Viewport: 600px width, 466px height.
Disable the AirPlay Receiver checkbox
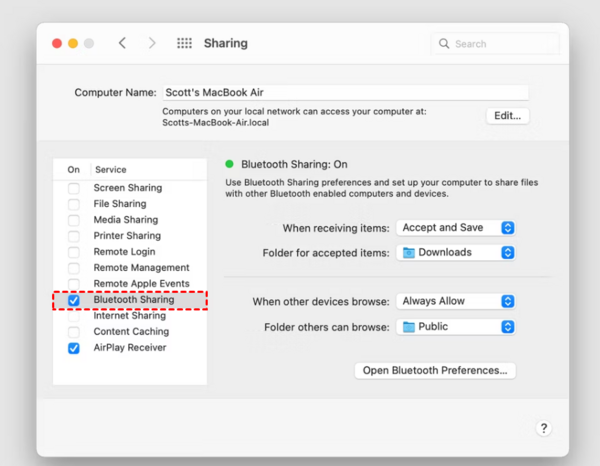(74, 348)
